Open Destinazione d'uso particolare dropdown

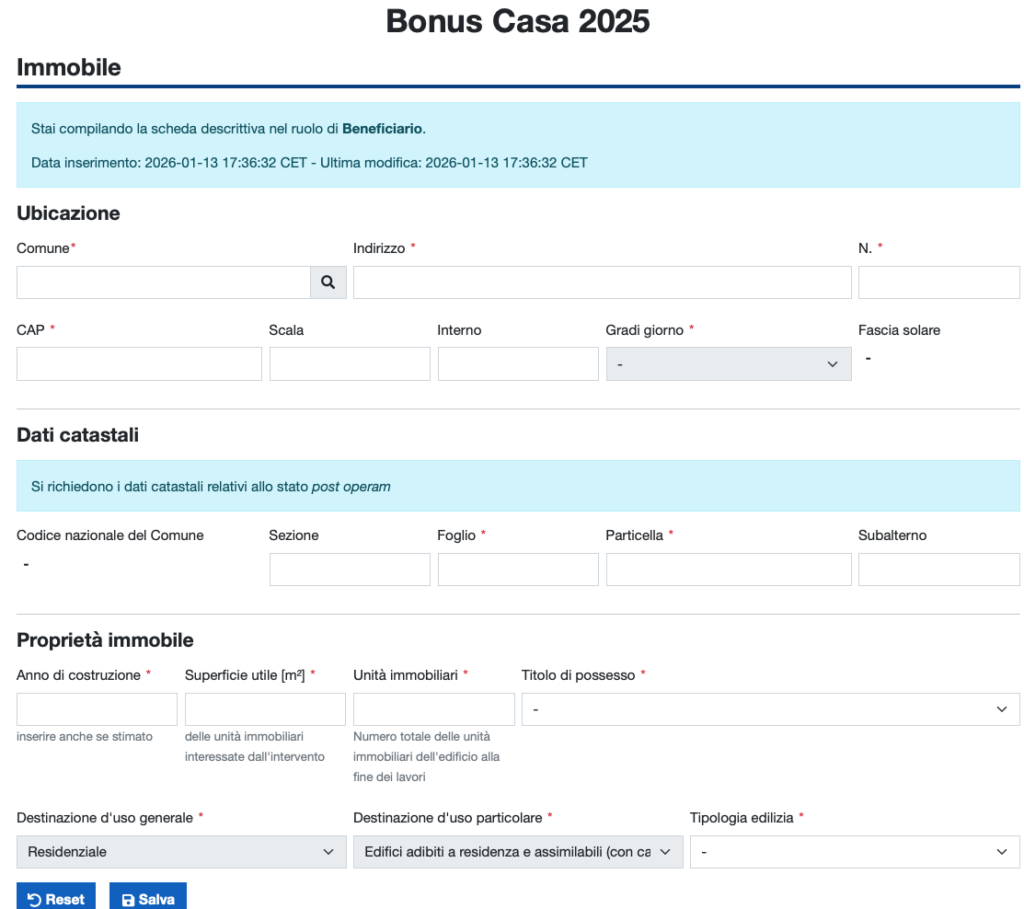pos(517,852)
